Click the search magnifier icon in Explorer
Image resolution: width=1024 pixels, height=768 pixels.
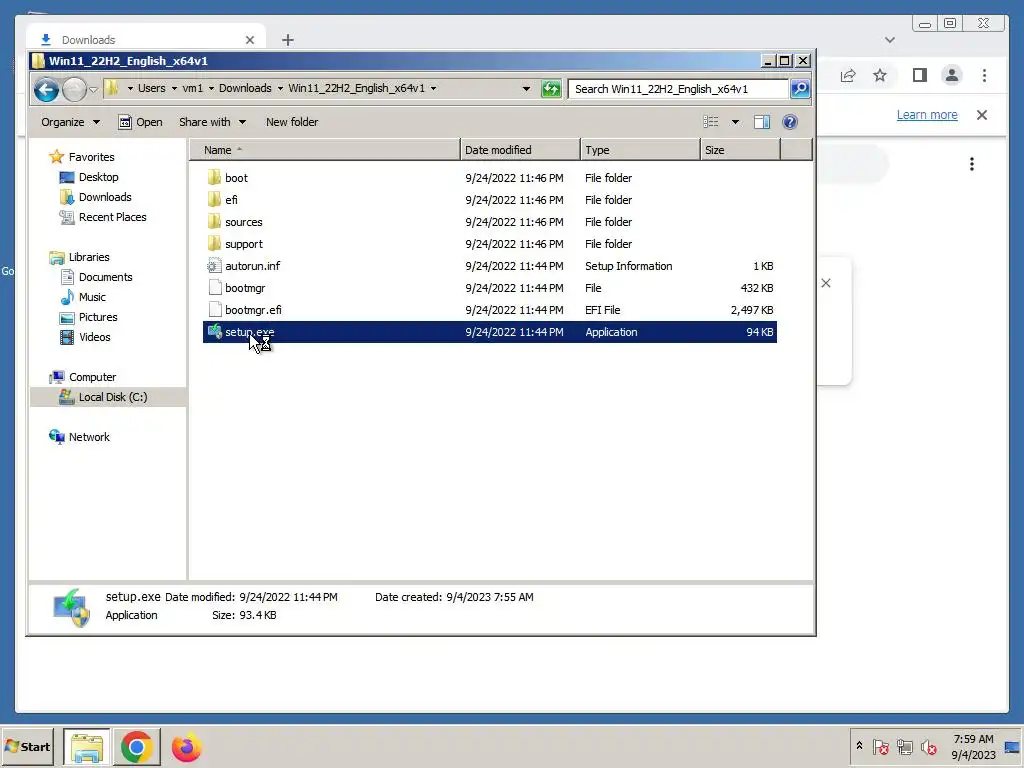pos(800,89)
